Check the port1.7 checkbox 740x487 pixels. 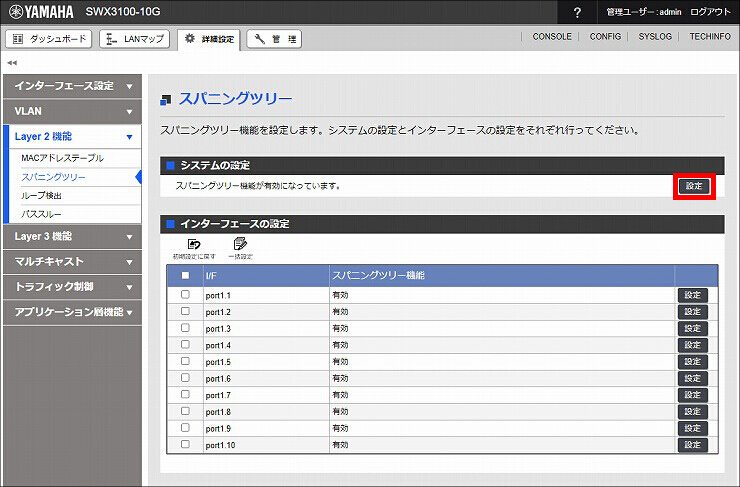pyautogui.click(x=185, y=394)
